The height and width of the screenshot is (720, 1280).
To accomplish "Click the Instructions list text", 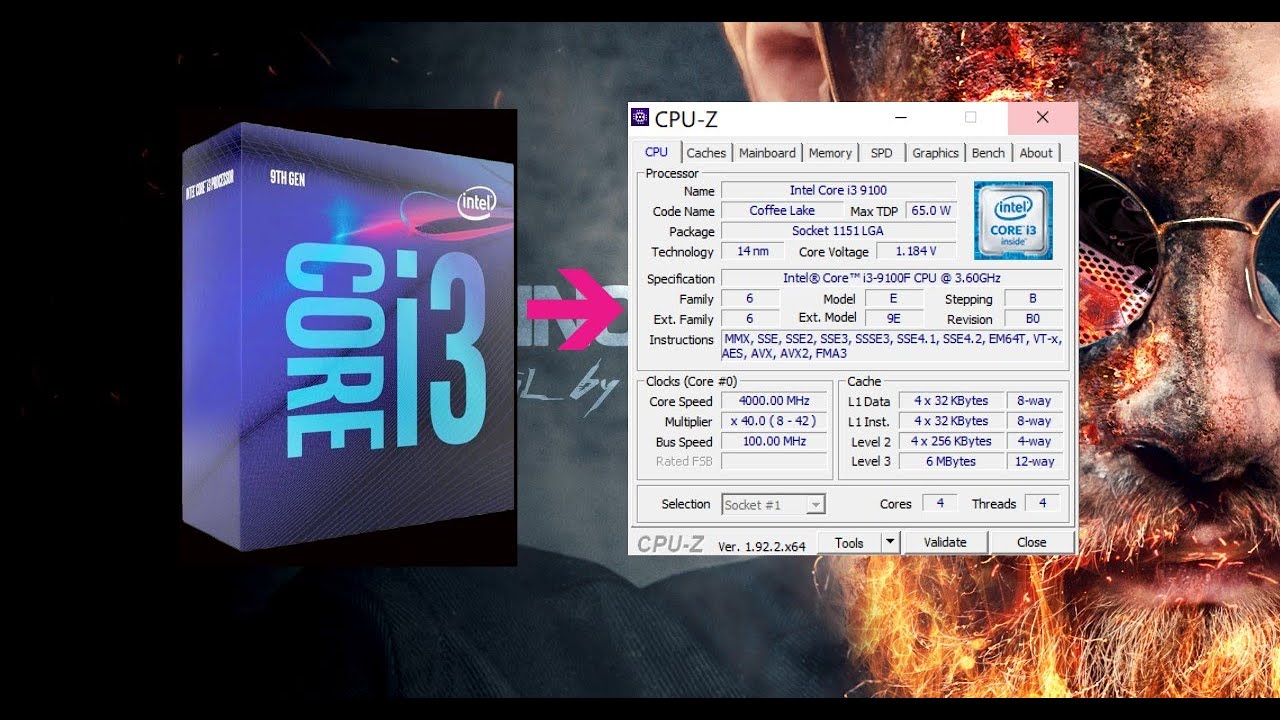I will 891,346.
